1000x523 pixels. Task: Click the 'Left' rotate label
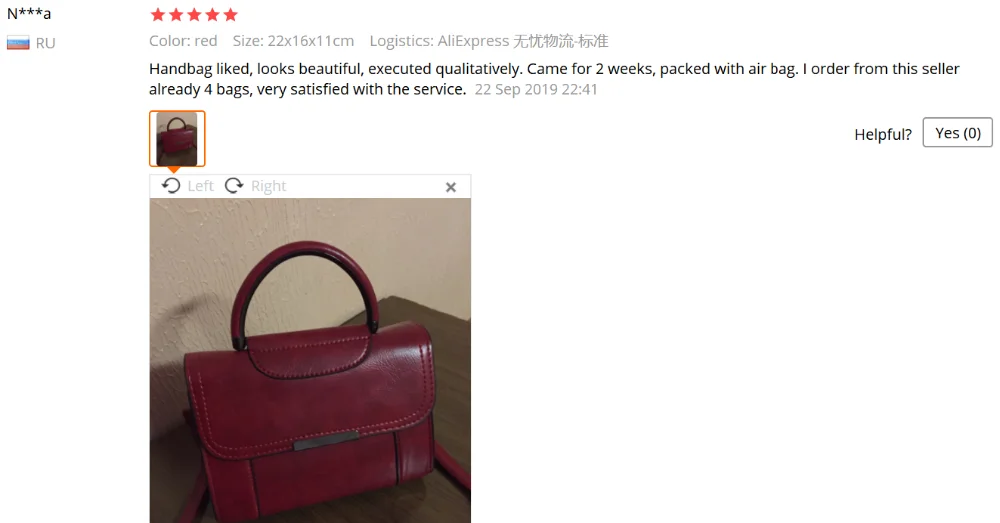tap(200, 186)
